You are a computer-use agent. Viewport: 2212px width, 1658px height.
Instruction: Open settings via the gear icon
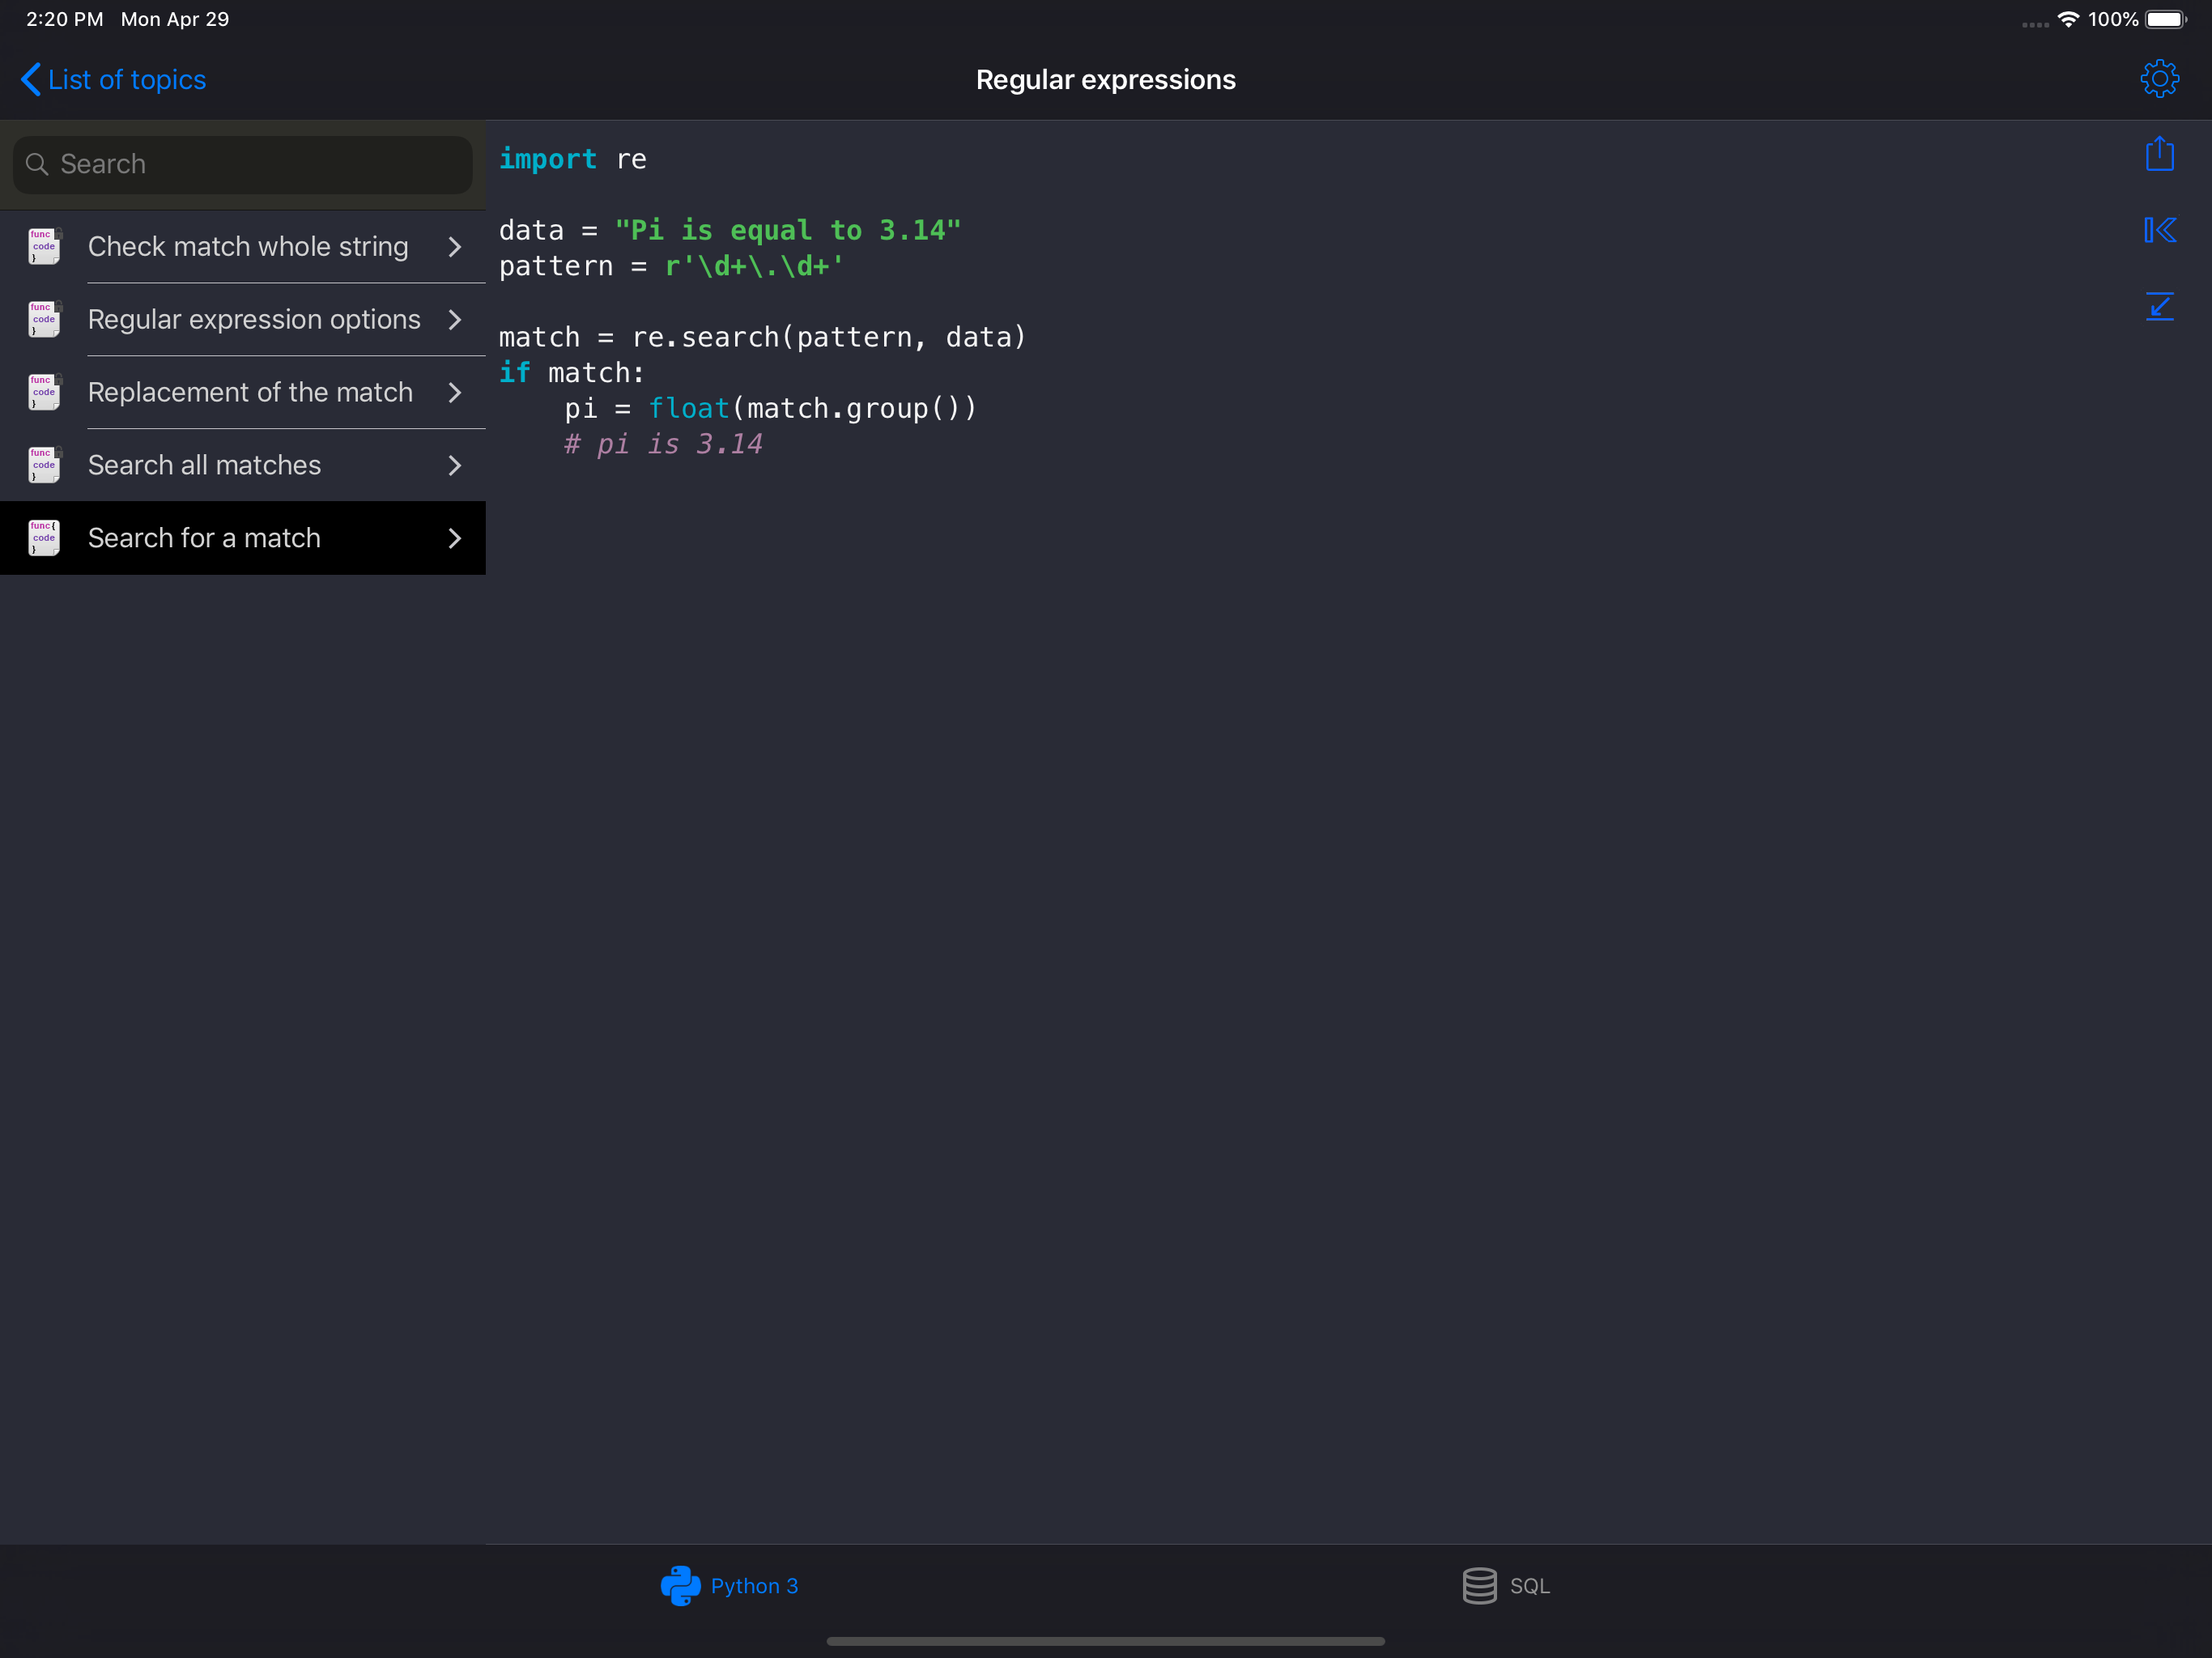[2159, 79]
